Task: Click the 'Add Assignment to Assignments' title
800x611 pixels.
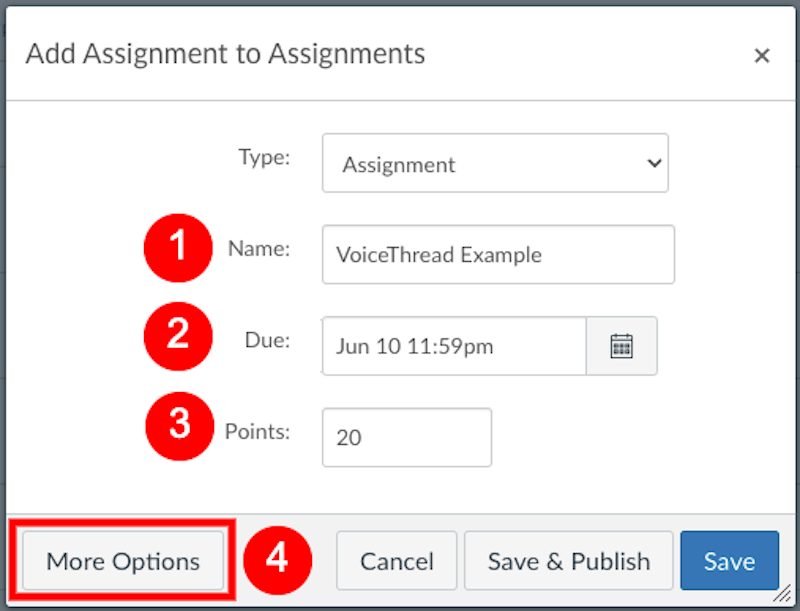Action: [x=225, y=54]
